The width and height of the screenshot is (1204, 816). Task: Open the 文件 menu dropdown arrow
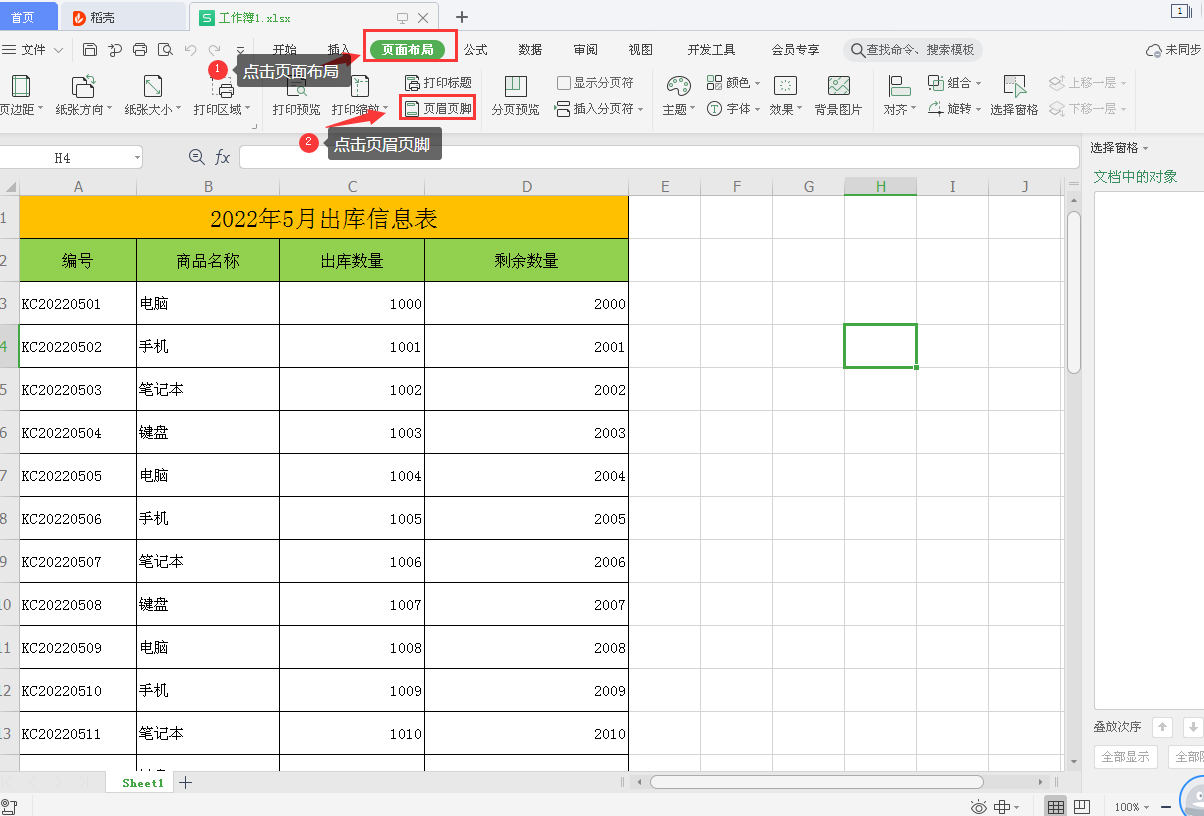pos(58,50)
